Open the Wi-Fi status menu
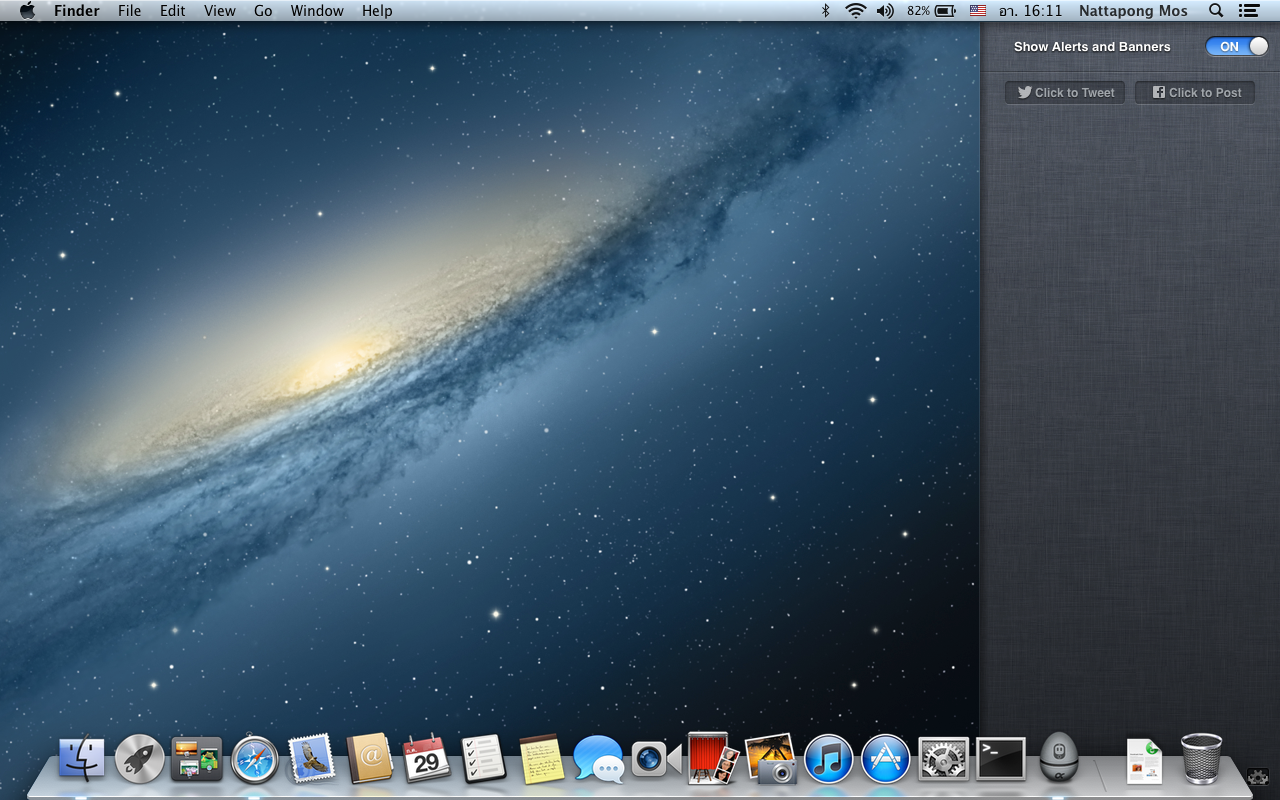1280x800 pixels. coord(855,11)
